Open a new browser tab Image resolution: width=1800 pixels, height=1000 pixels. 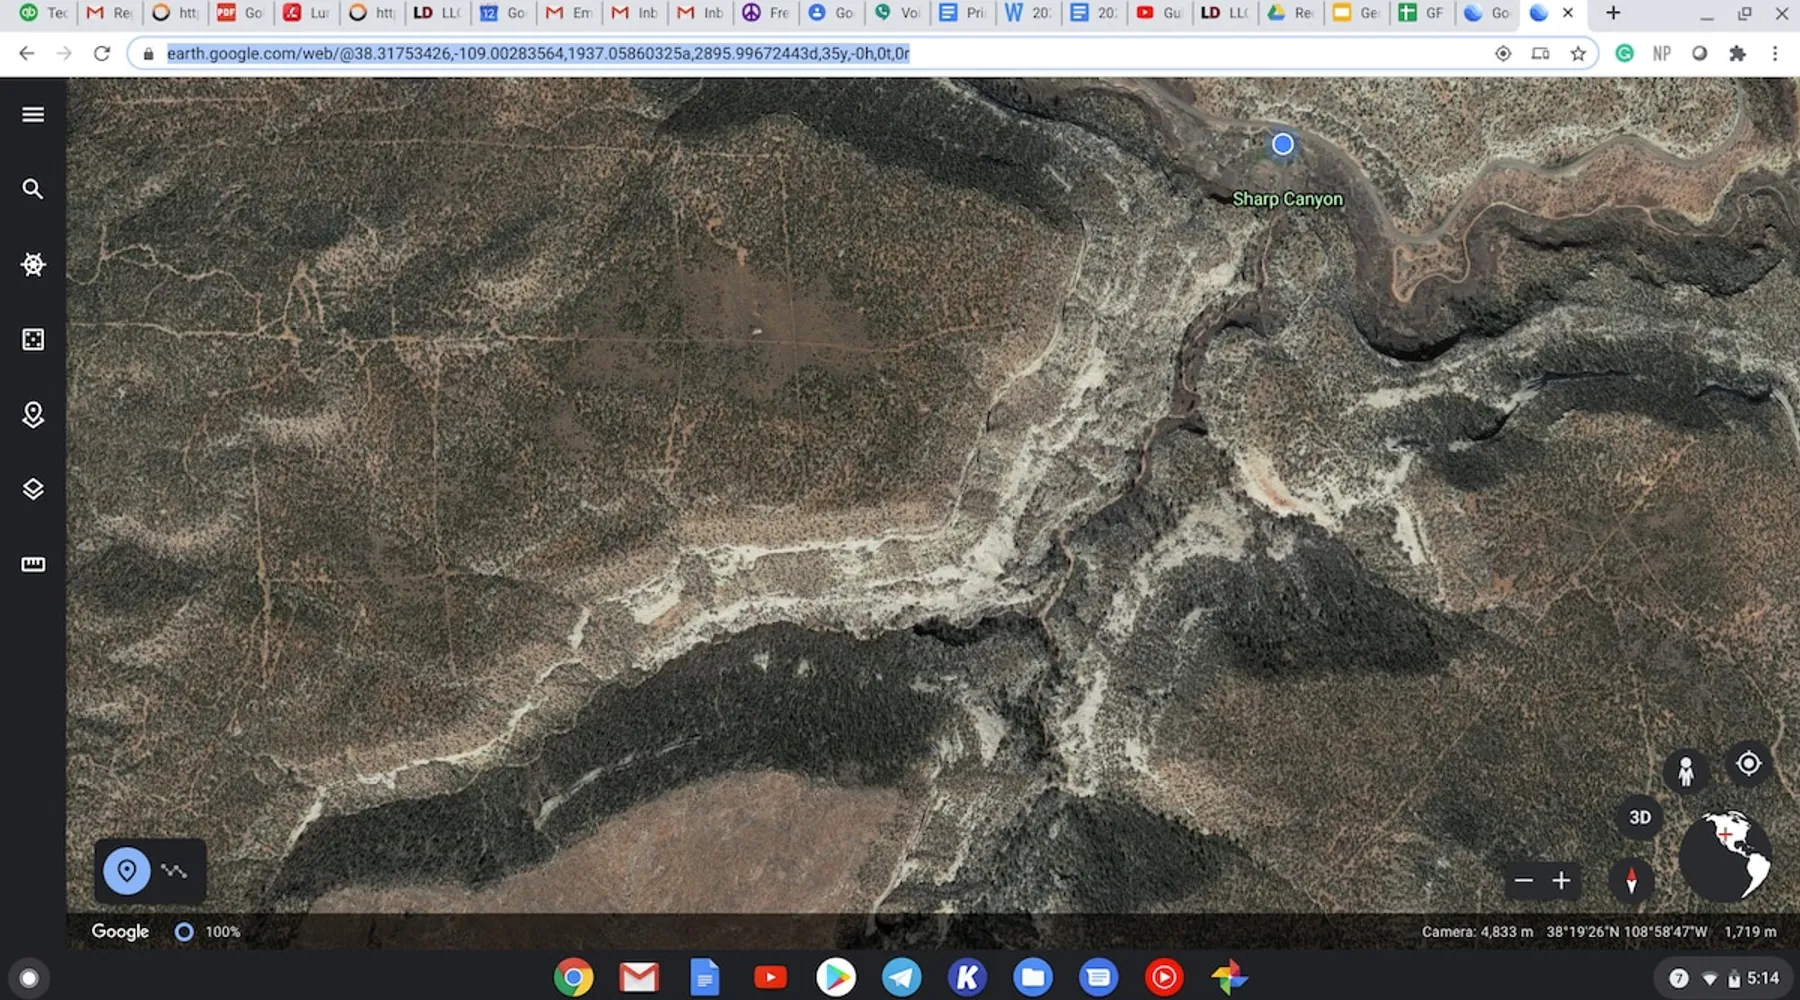point(1613,13)
